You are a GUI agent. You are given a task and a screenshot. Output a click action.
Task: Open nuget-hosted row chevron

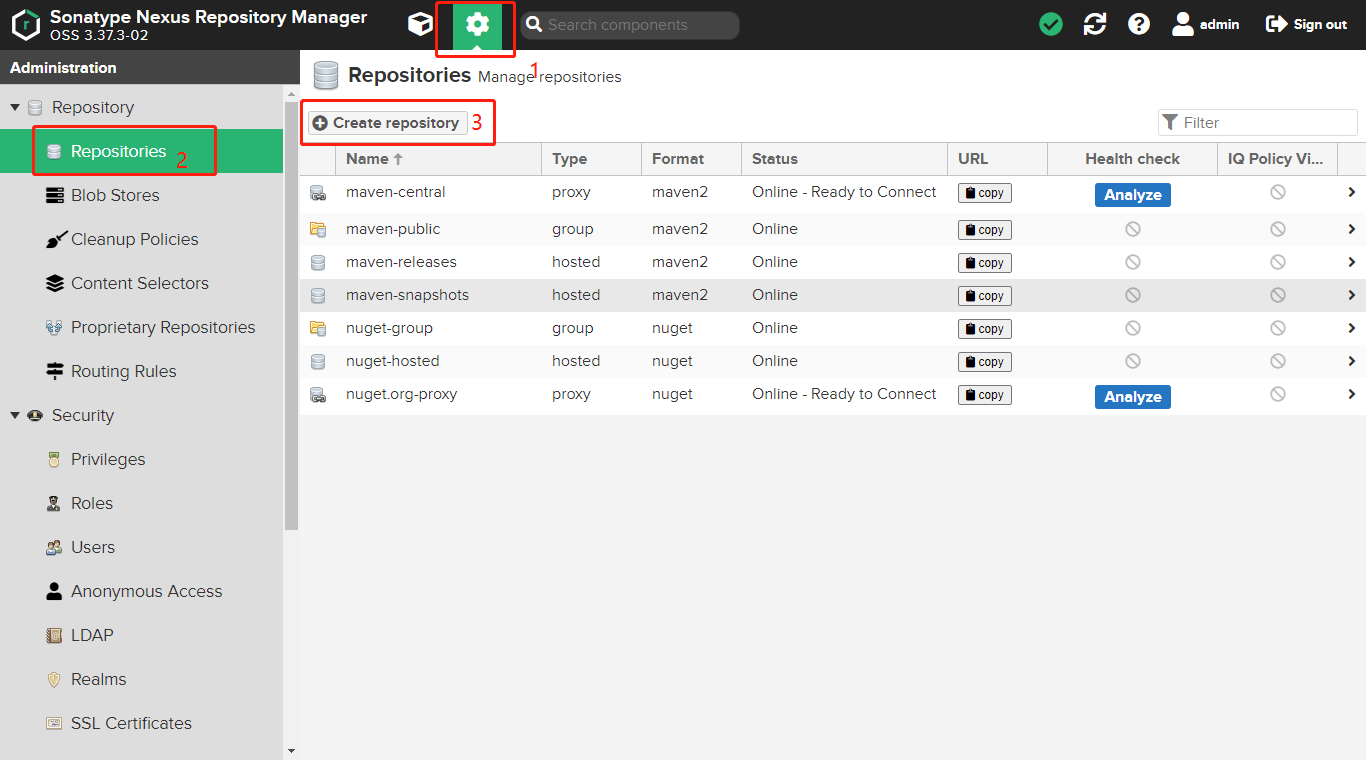[1351, 361]
